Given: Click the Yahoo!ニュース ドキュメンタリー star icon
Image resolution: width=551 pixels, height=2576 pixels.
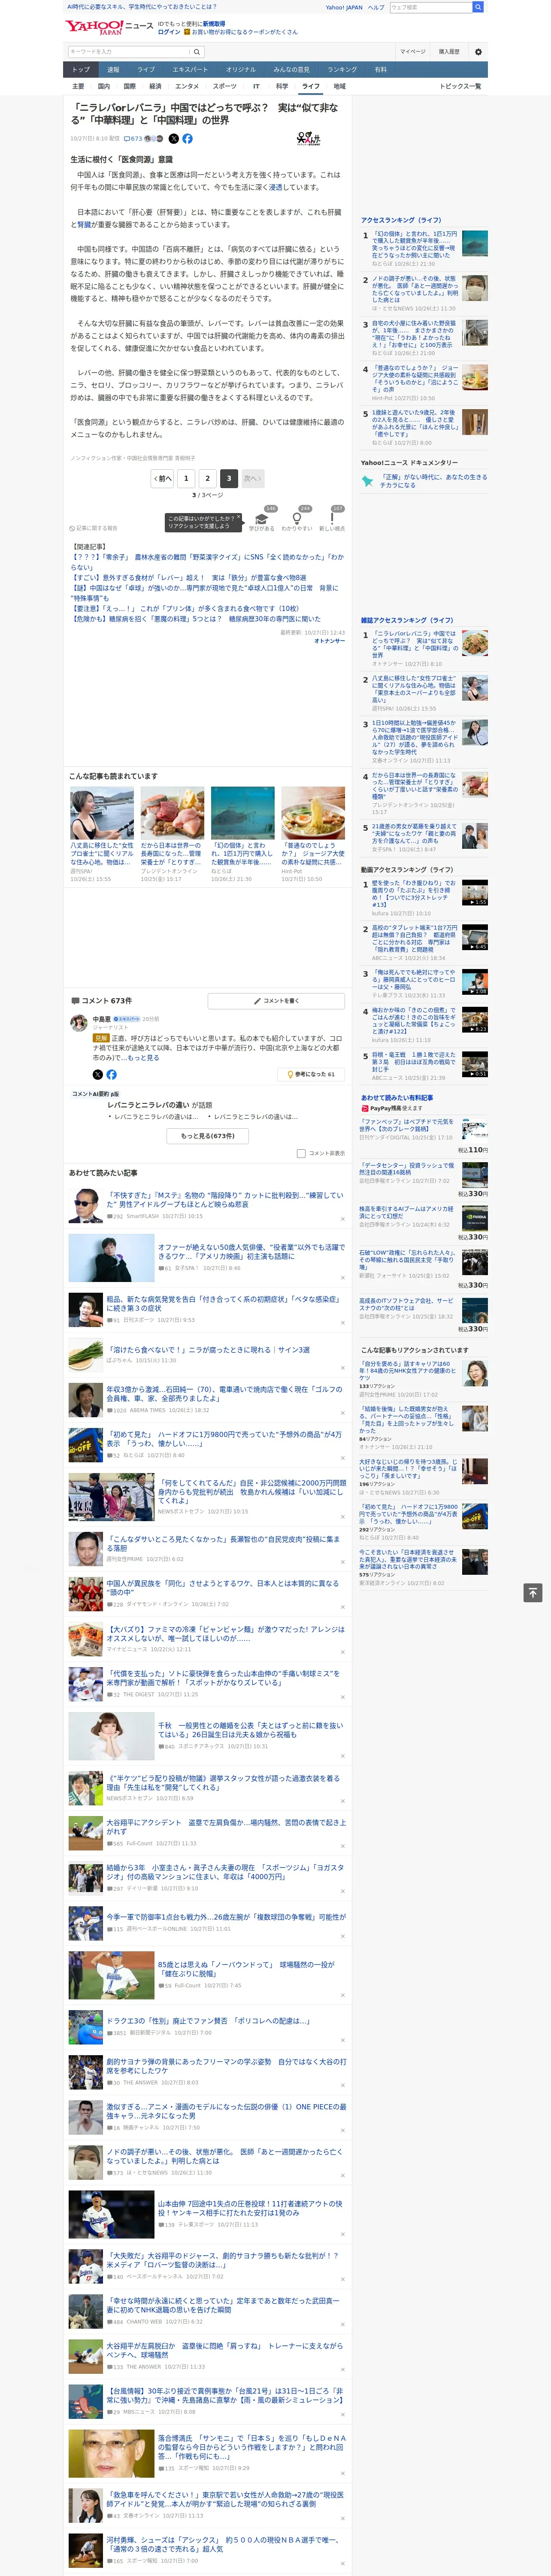Looking at the screenshot, I should tap(368, 481).
